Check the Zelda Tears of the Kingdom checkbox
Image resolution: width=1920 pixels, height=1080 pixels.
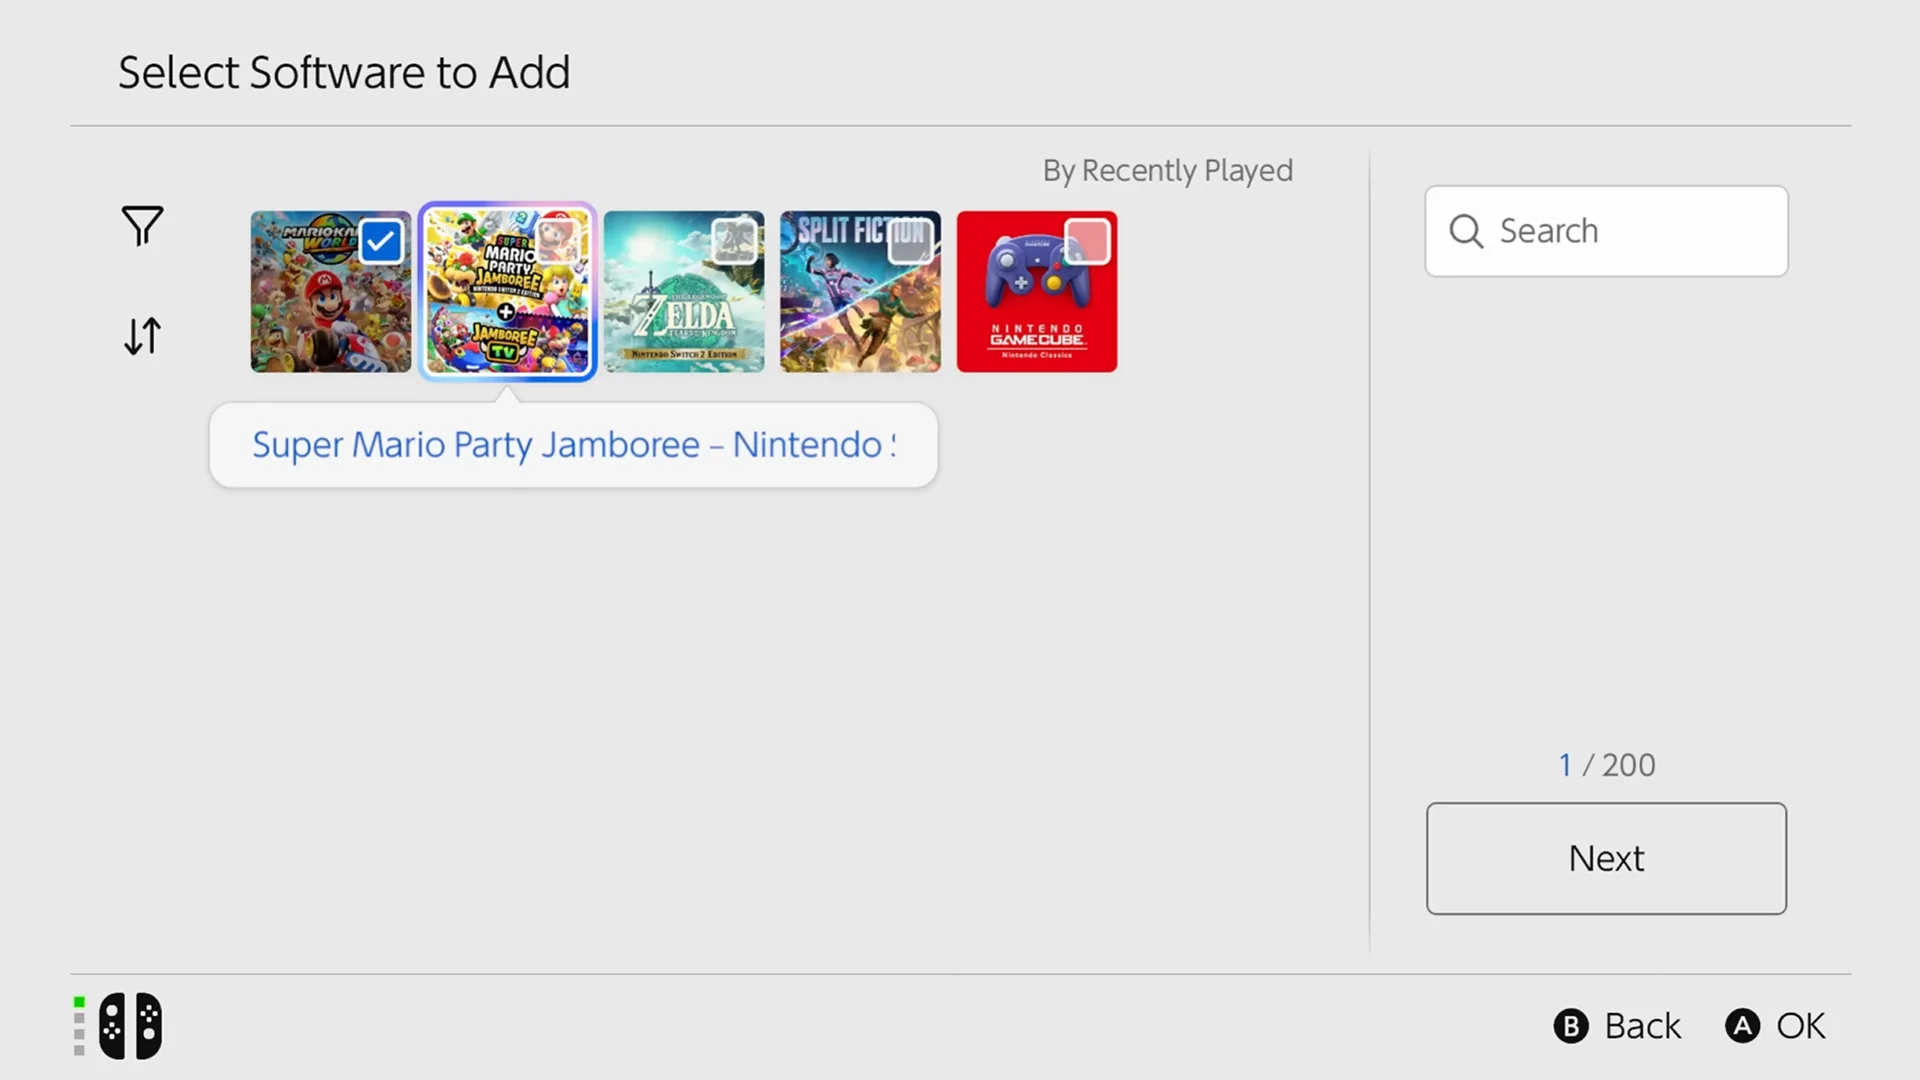coord(734,241)
